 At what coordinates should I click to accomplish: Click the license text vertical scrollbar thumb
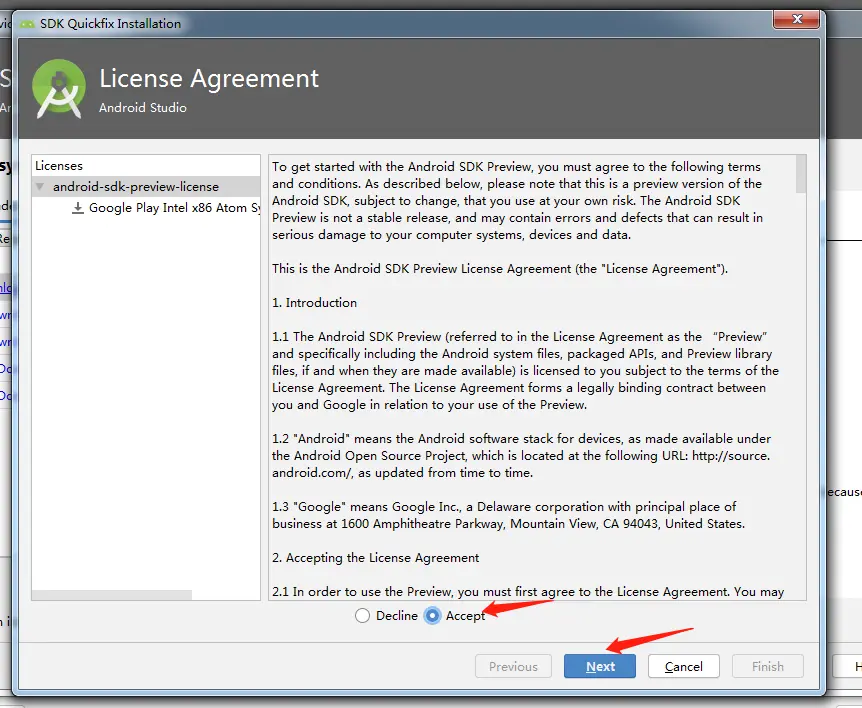click(x=801, y=174)
